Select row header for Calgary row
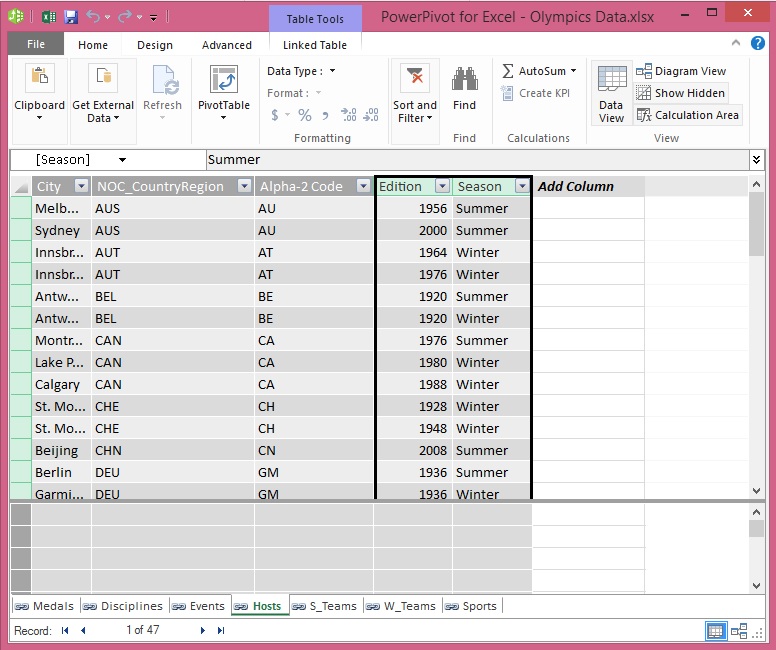 coord(21,385)
